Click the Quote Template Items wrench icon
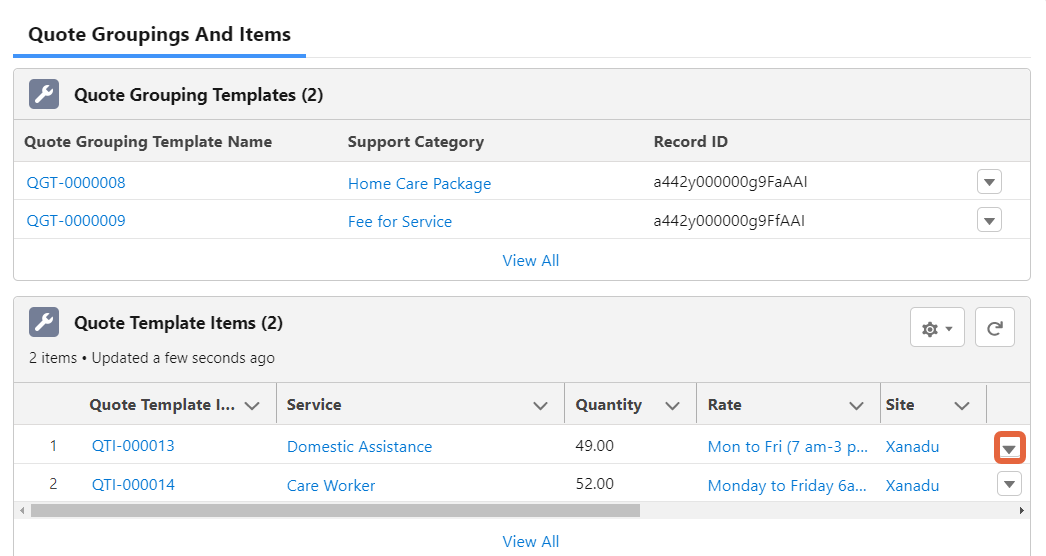This screenshot has height=556, width=1046. [x=44, y=323]
